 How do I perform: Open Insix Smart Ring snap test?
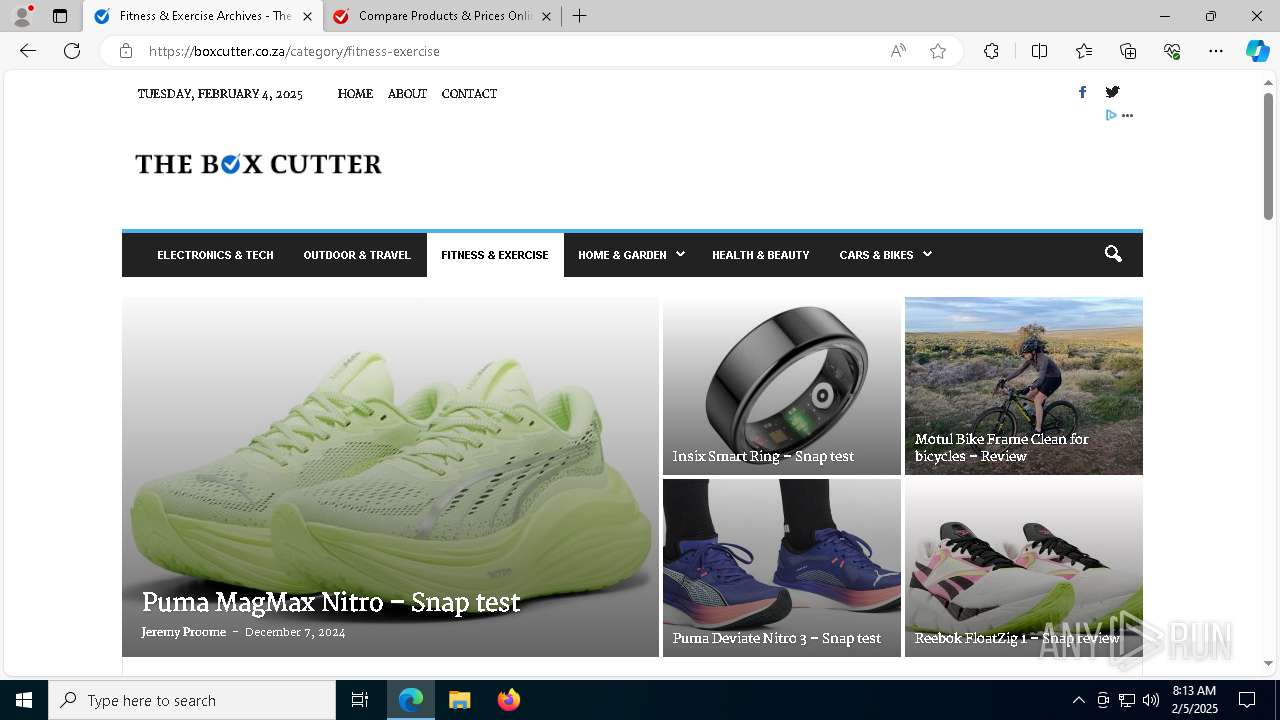click(x=763, y=456)
